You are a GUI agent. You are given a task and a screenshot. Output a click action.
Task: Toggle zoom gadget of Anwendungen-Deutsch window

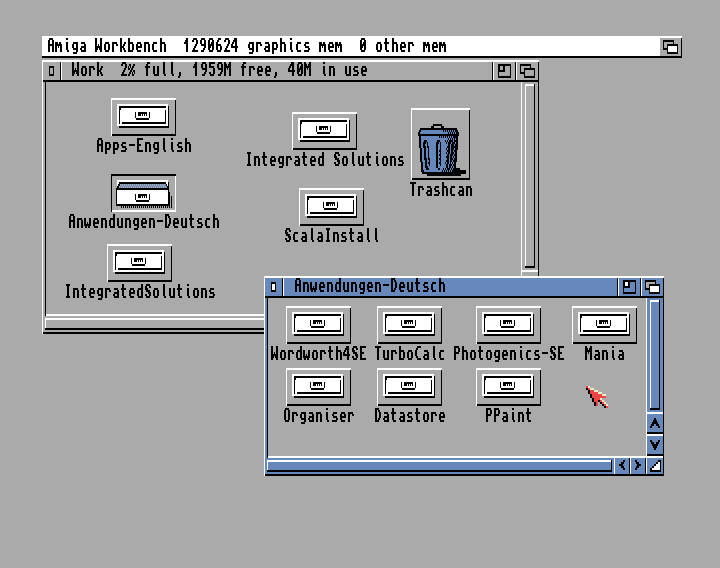(629, 287)
